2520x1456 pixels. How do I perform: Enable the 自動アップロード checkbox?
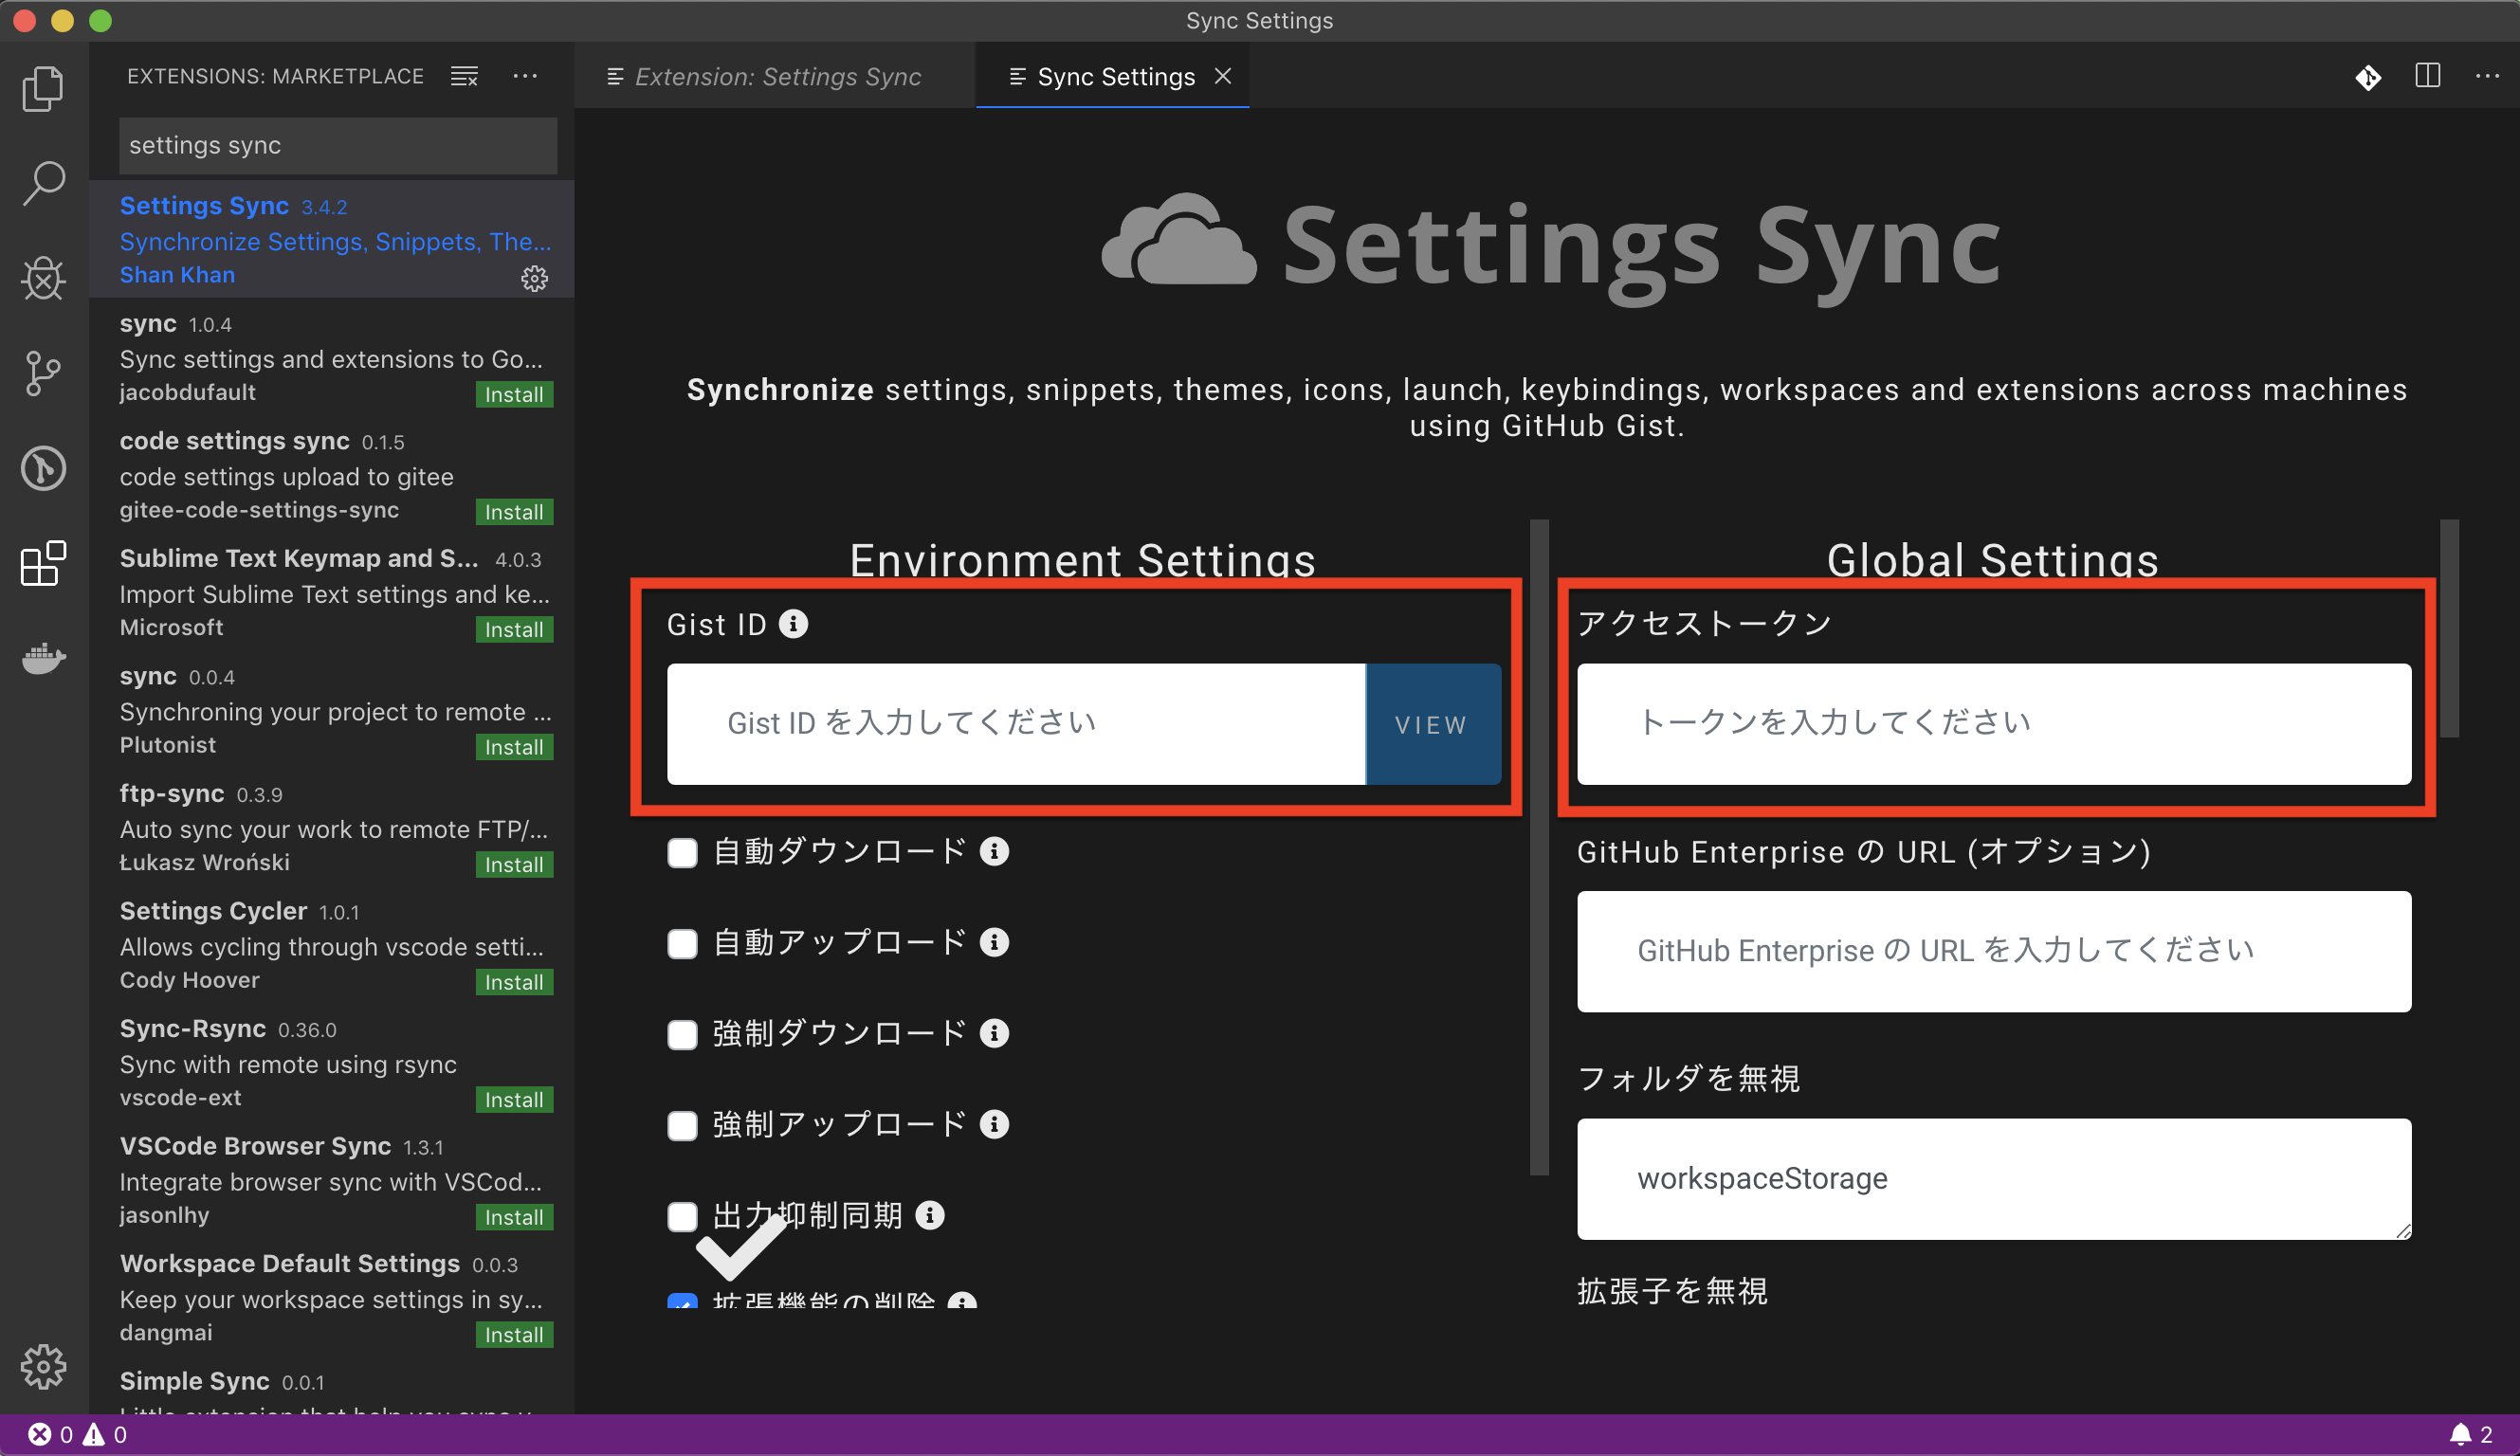[682, 944]
